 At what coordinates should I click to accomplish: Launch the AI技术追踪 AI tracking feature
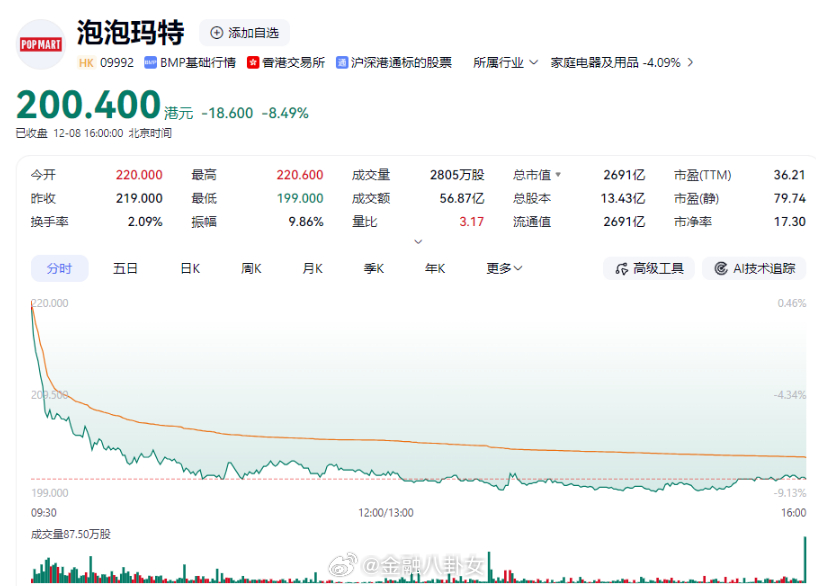753,268
